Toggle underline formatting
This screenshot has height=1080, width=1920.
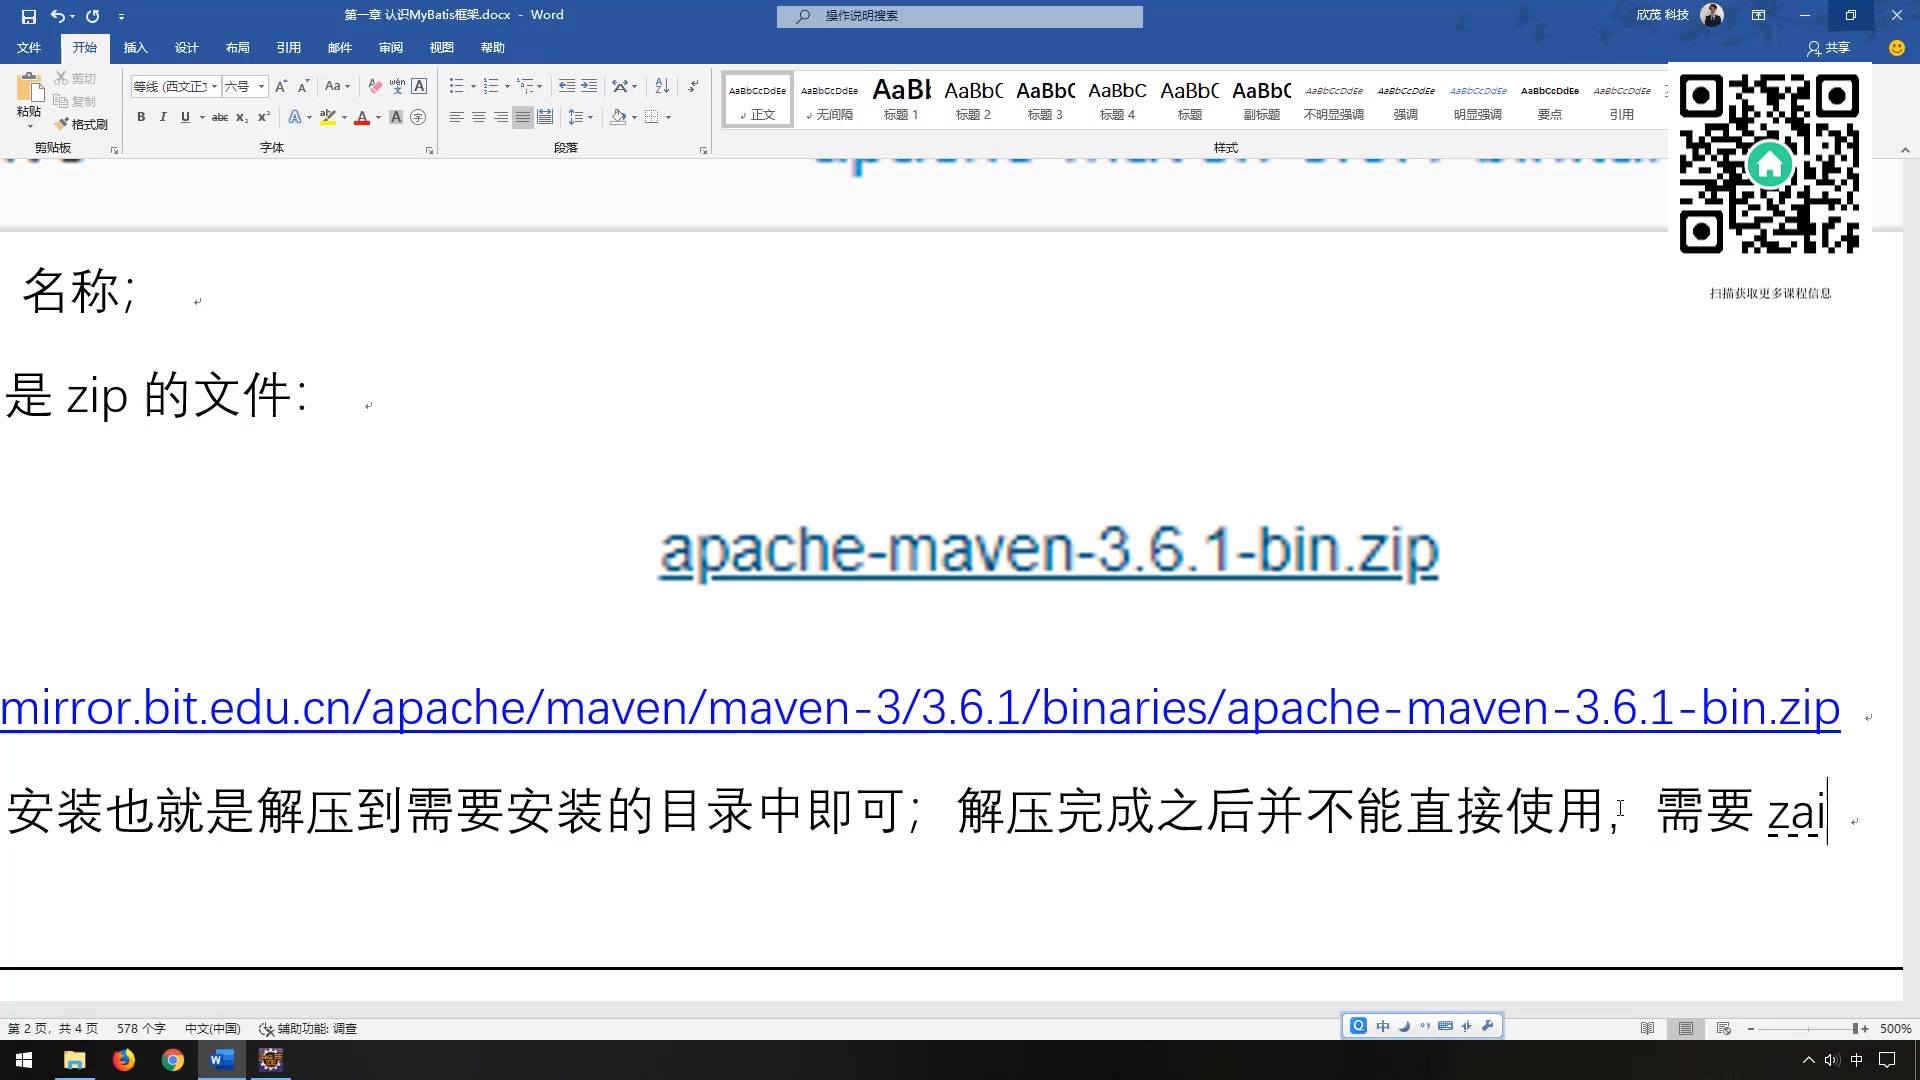[185, 117]
